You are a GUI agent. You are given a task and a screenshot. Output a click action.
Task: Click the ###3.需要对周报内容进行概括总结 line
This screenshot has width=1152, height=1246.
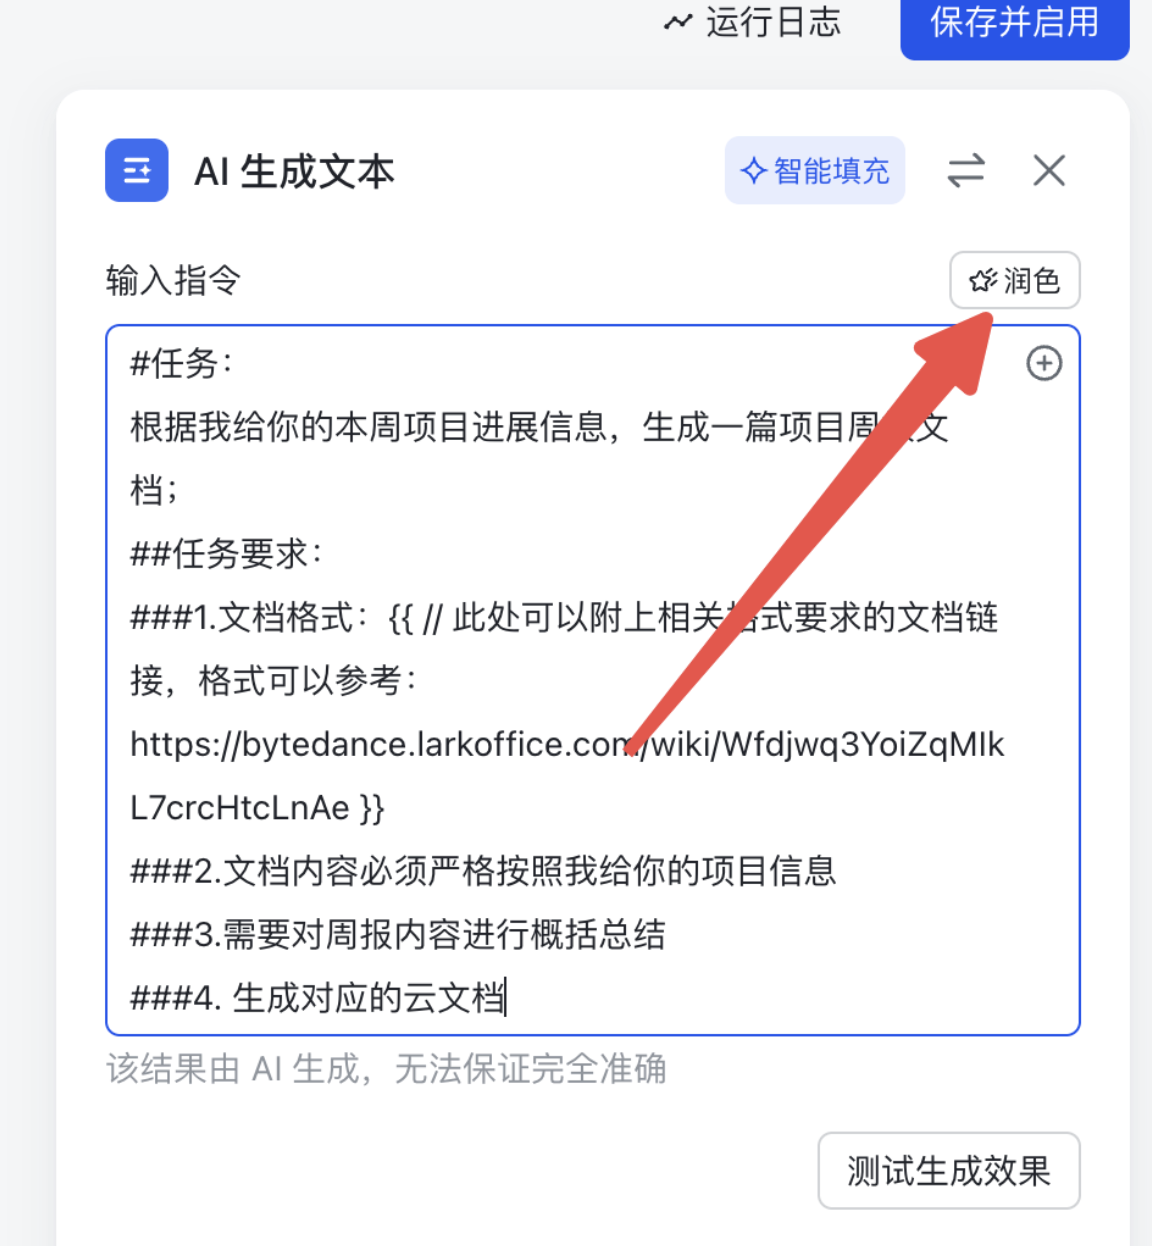(x=398, y=934)
